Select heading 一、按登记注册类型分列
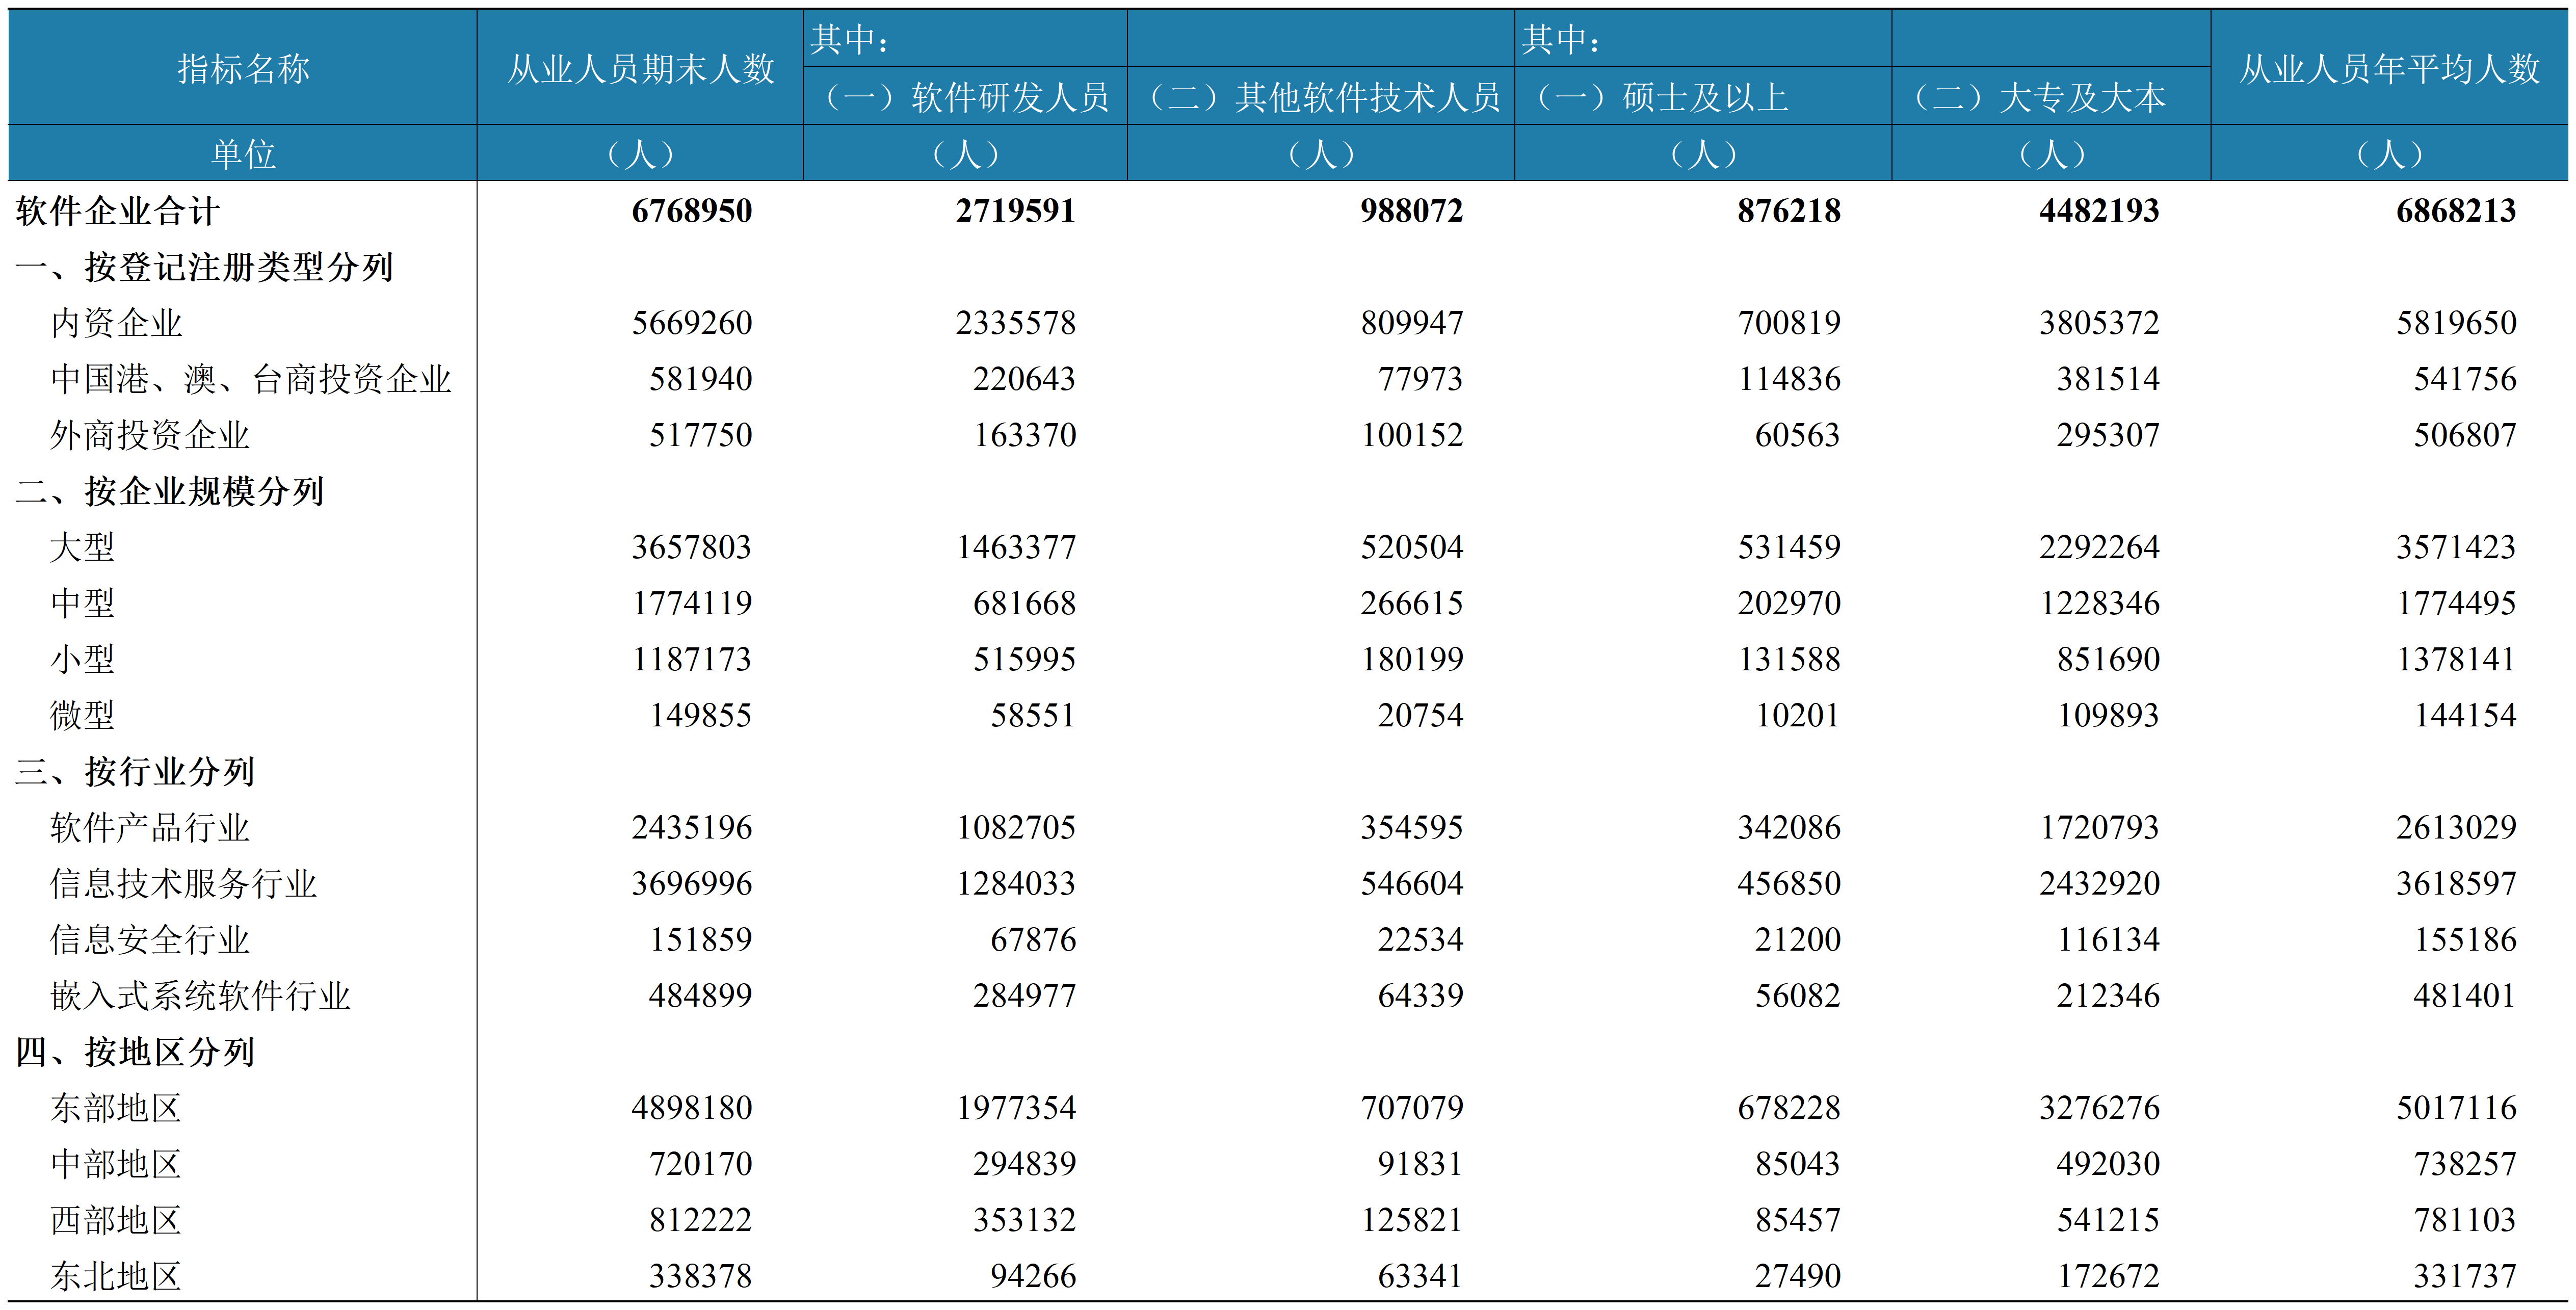This screenshot has height=1310, width=2576. tap(204, 267)
